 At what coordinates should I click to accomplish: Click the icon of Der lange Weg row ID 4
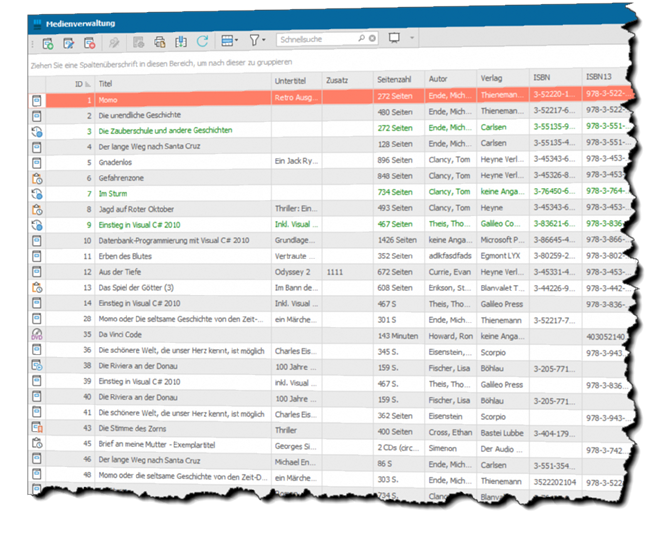point(37,148)
